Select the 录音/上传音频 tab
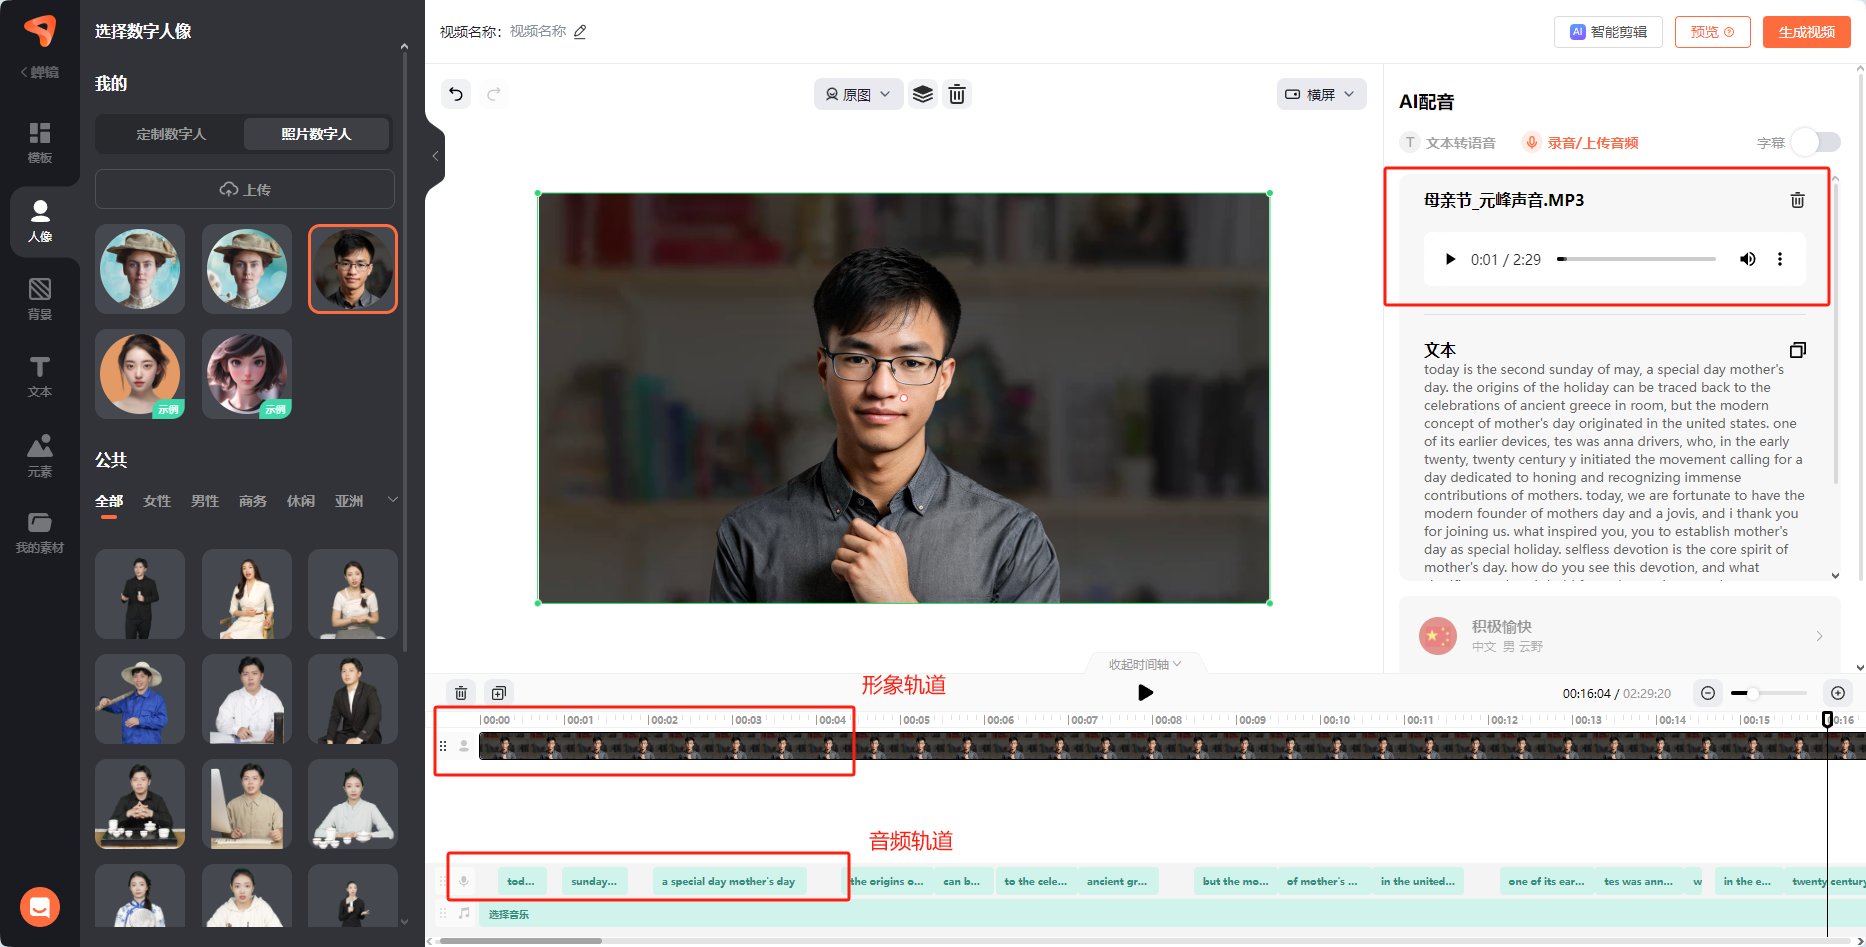 (1581, 142)
